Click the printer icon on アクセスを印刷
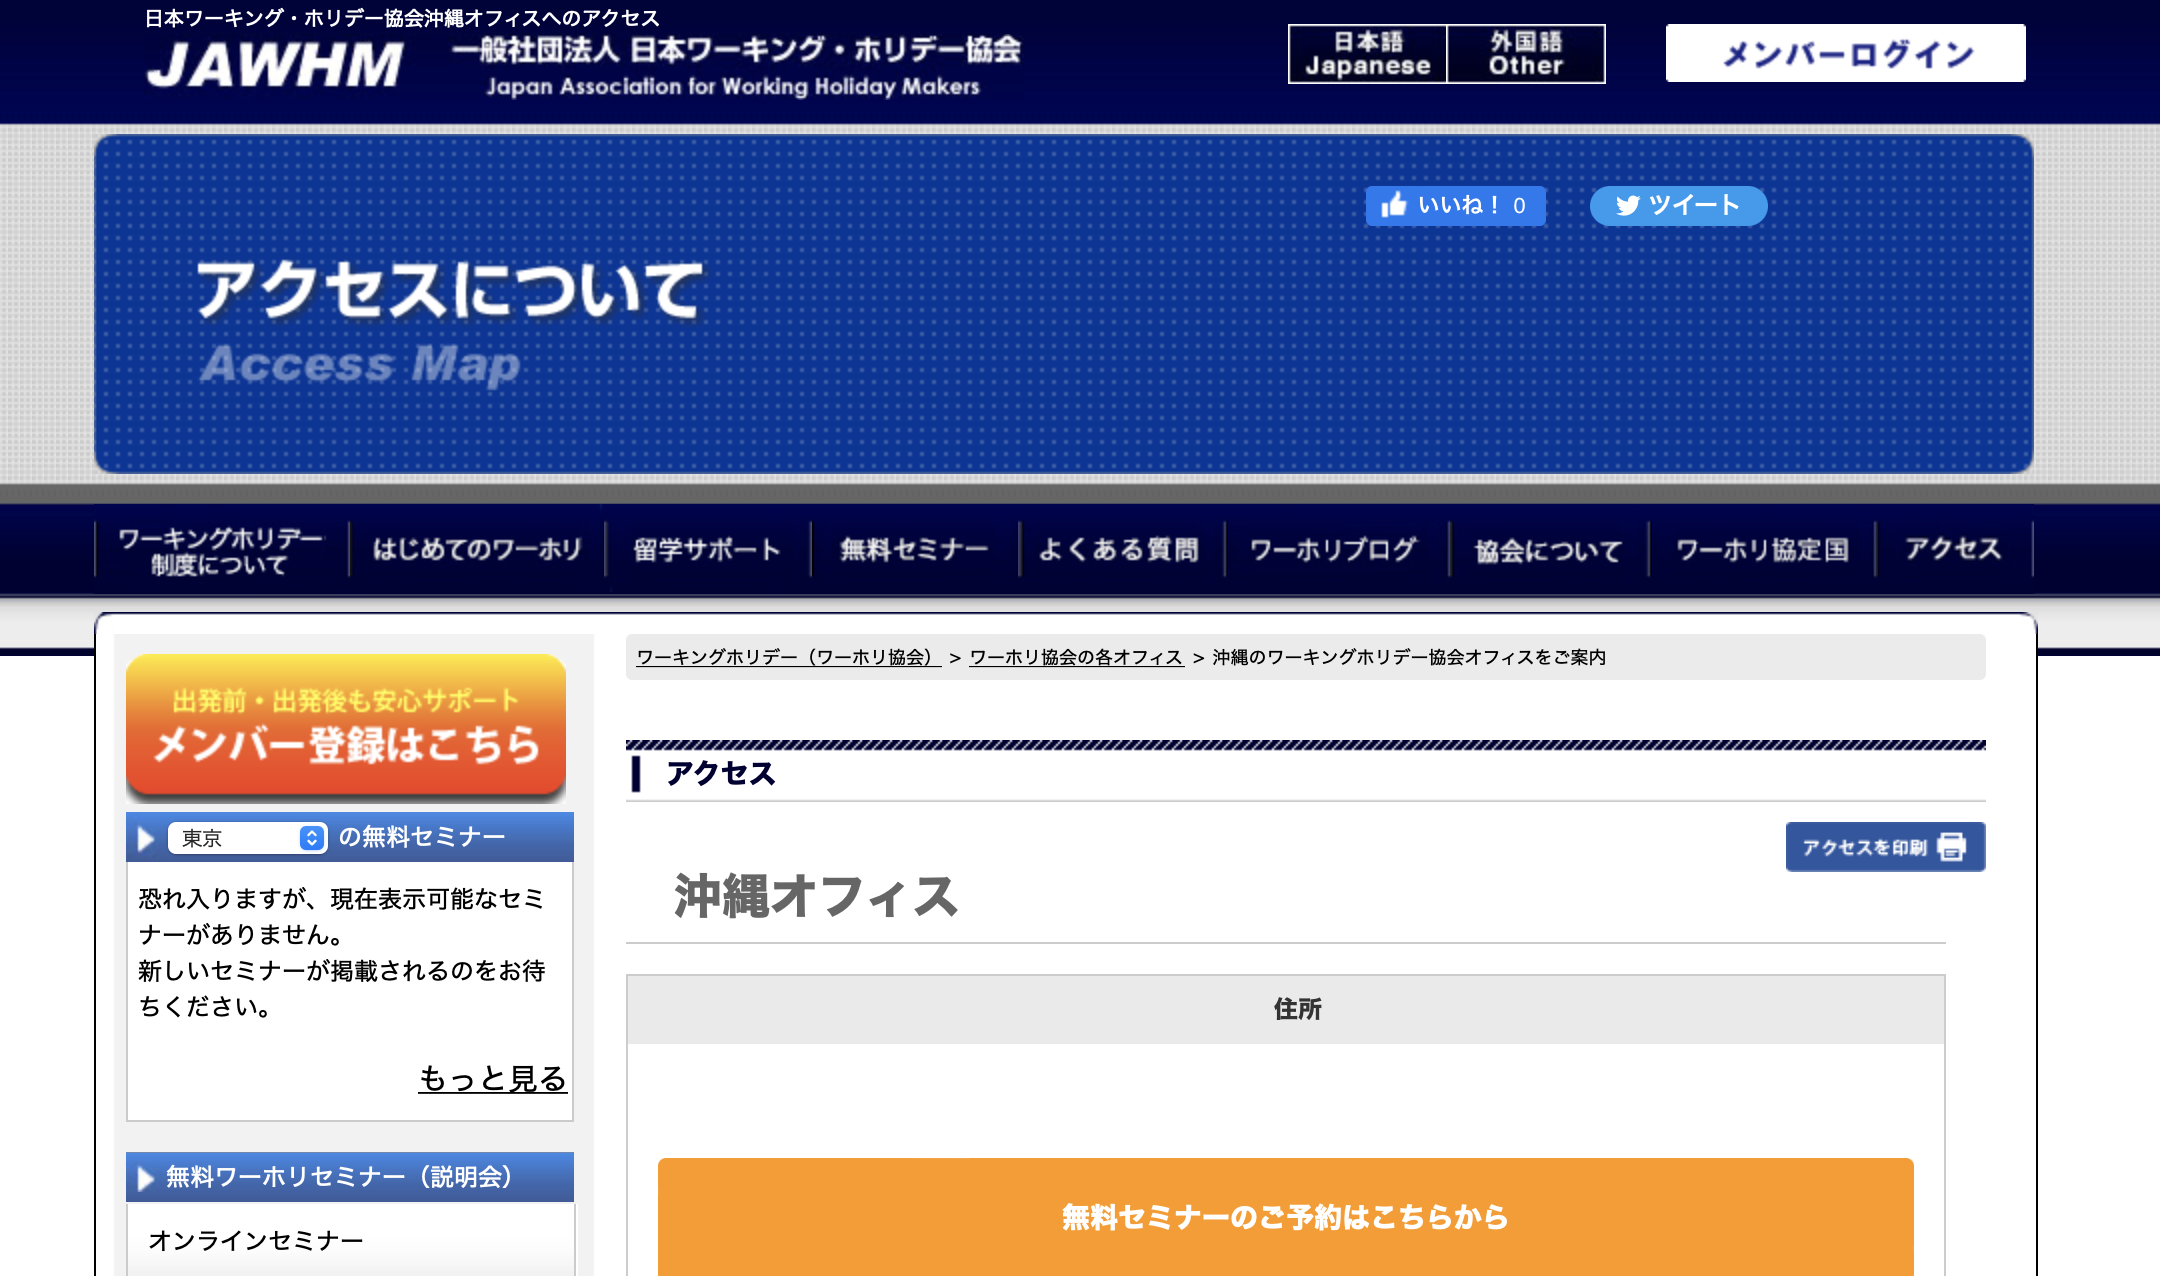Viewport: 2160px width, 1276px height. [x=1951, y=847]
